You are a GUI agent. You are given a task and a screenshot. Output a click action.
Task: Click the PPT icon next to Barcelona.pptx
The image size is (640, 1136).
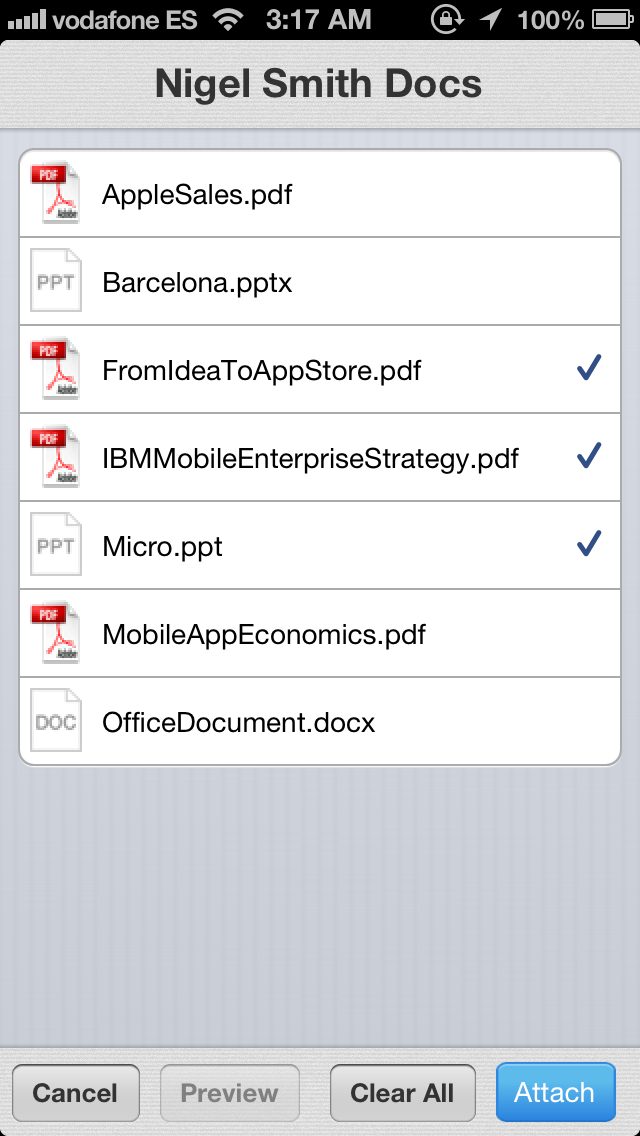tap(55, 282)
